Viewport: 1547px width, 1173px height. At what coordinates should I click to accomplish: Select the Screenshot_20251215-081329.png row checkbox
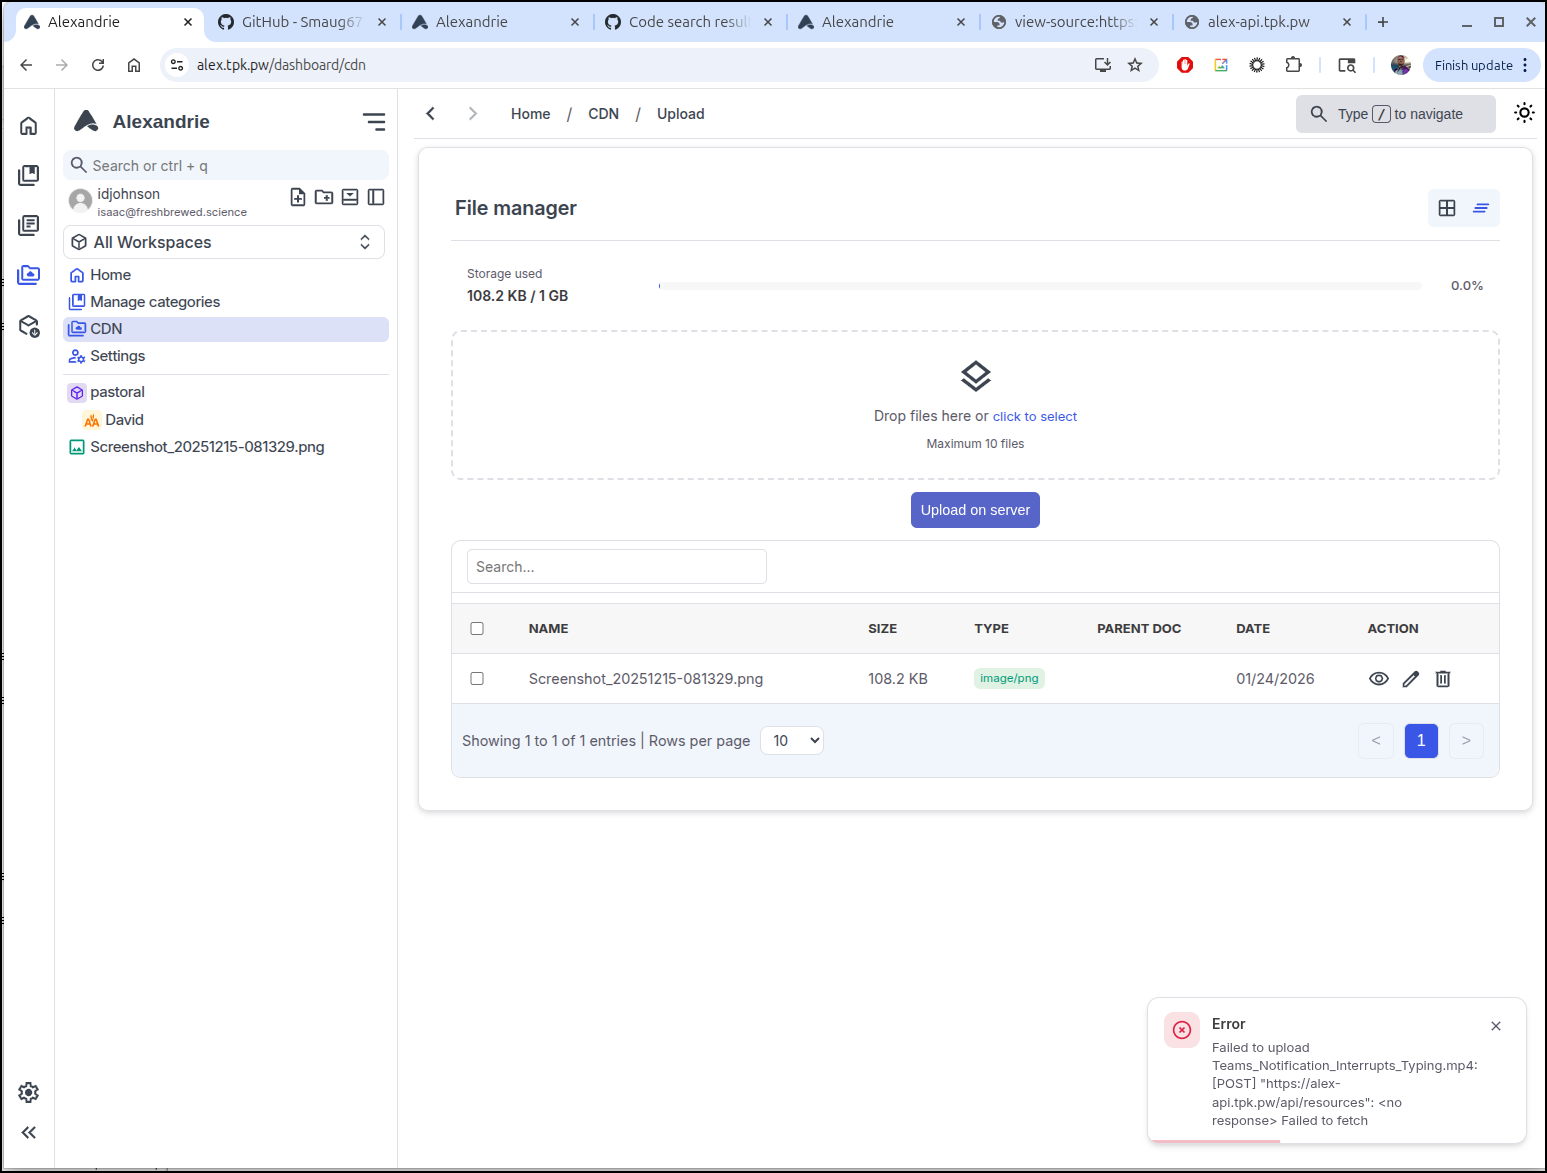(x=477, y=679)
